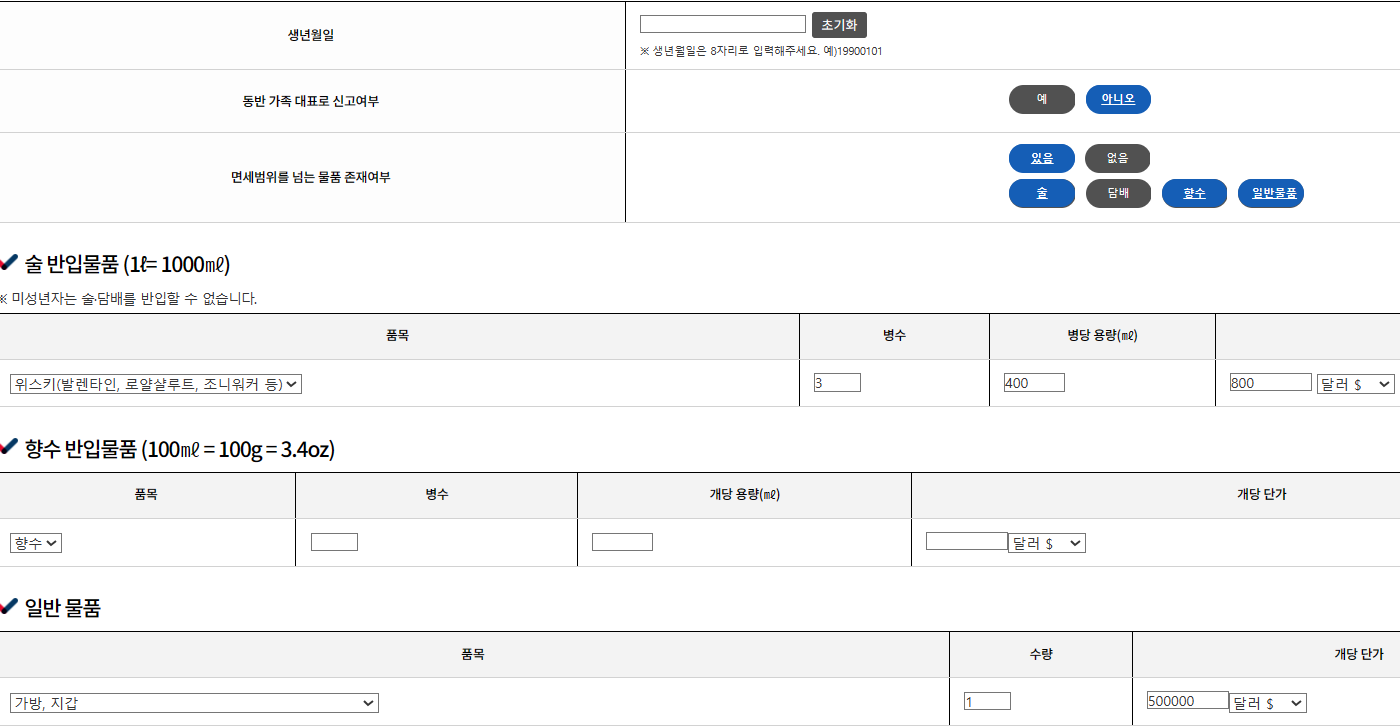
Task: Select 예 for family representative declaration
Action: coord(1041,99)
